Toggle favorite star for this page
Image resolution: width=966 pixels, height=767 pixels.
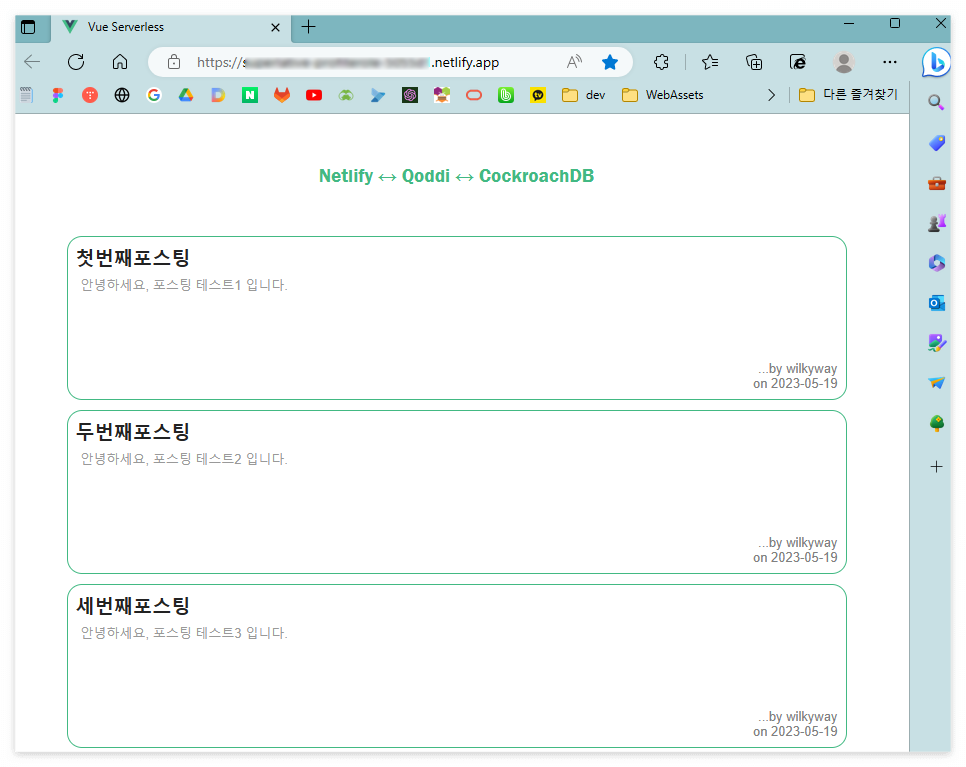click(x=610, y=62)
